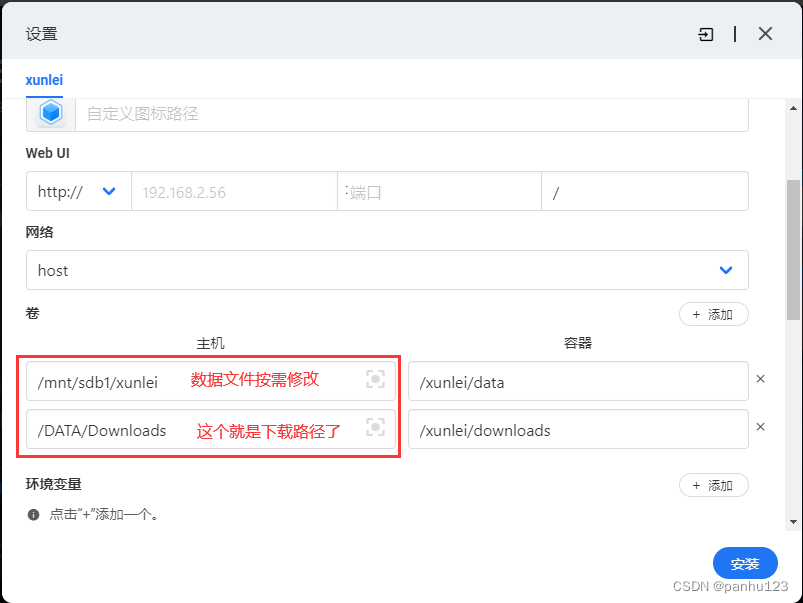Remove the /xunlei/downloads volume row
The image size is (803, 603).
[x=760, y=427]
